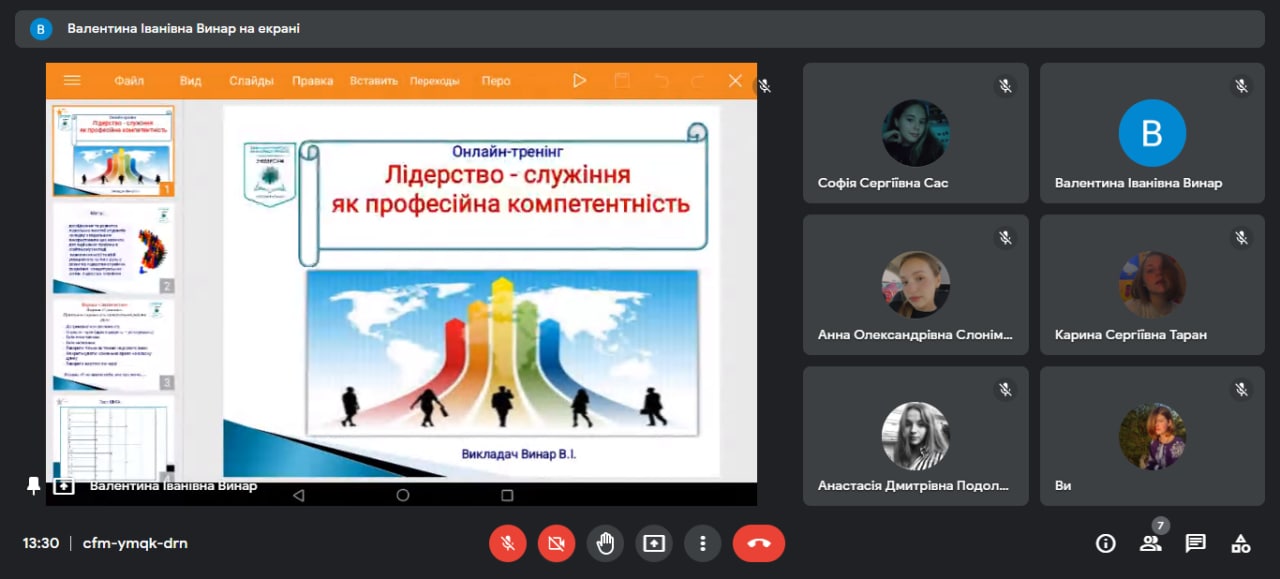Click the Переходы menu item
This screenshot has width=1280, height=579.
(x=434, y=81)
